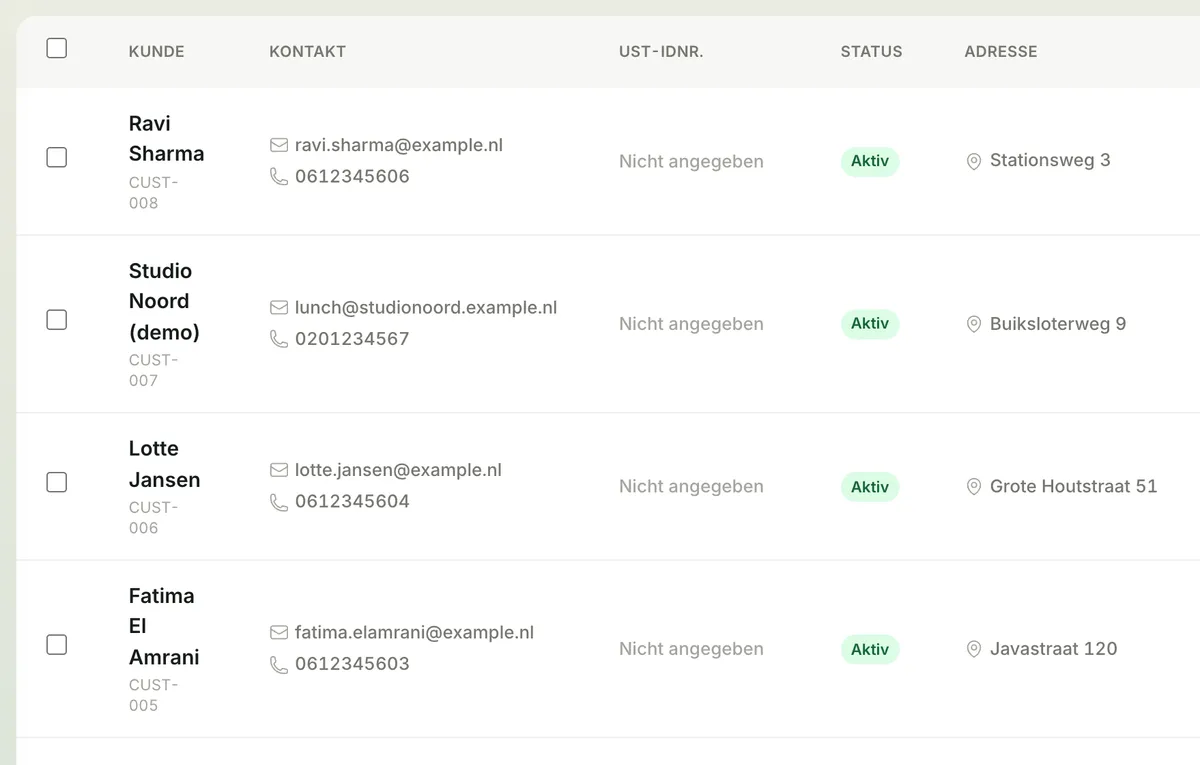Click the envelope icon for lunch@studionoord.example.nl
This screenshot has width=1200, height=765.
click(279, 308)
